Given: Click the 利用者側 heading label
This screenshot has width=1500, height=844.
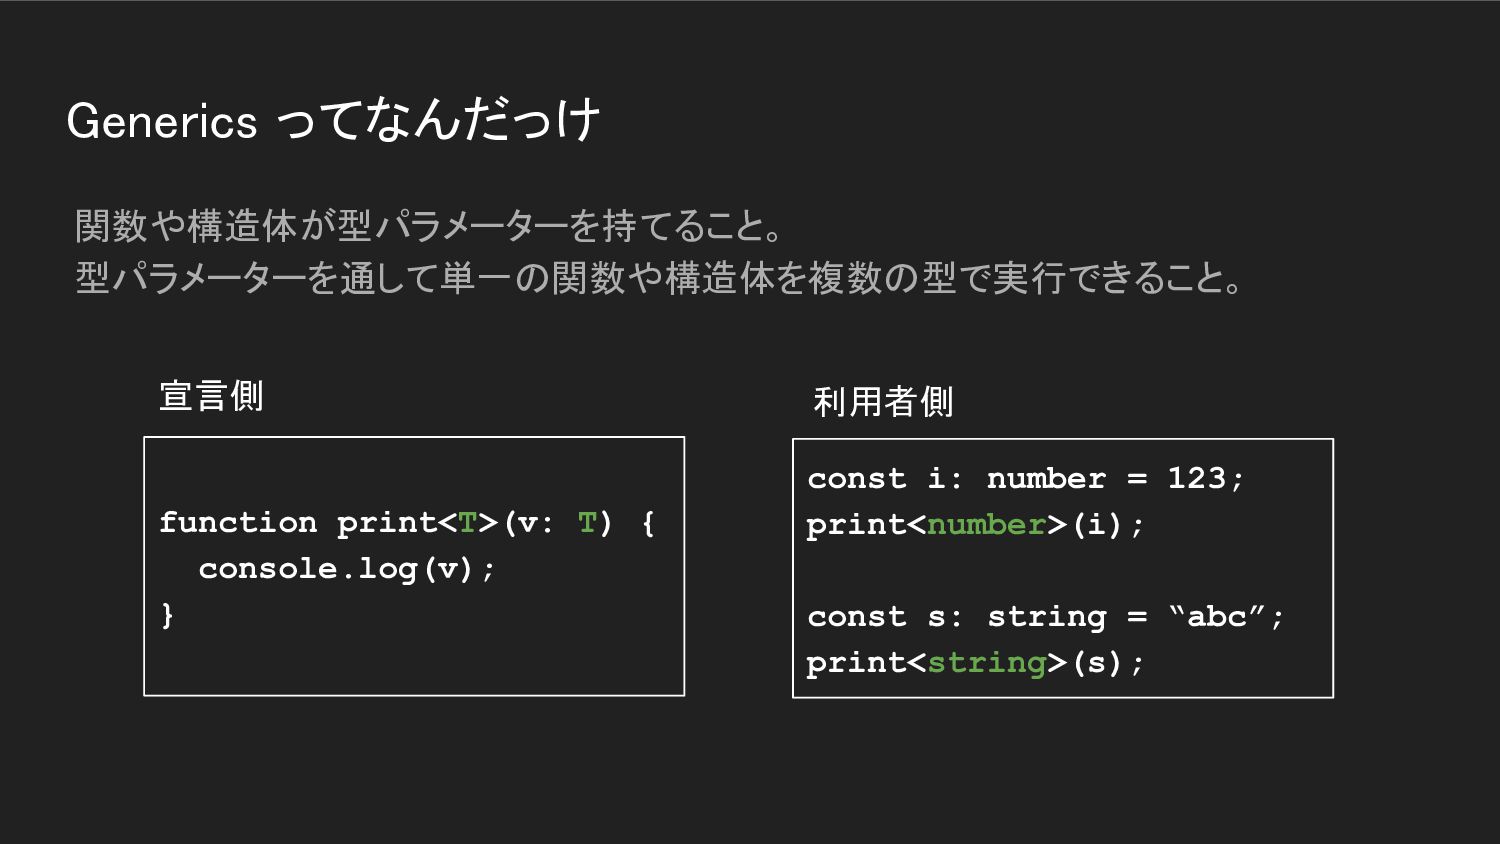Looking at the screenshot, I should tap(883, 402).
